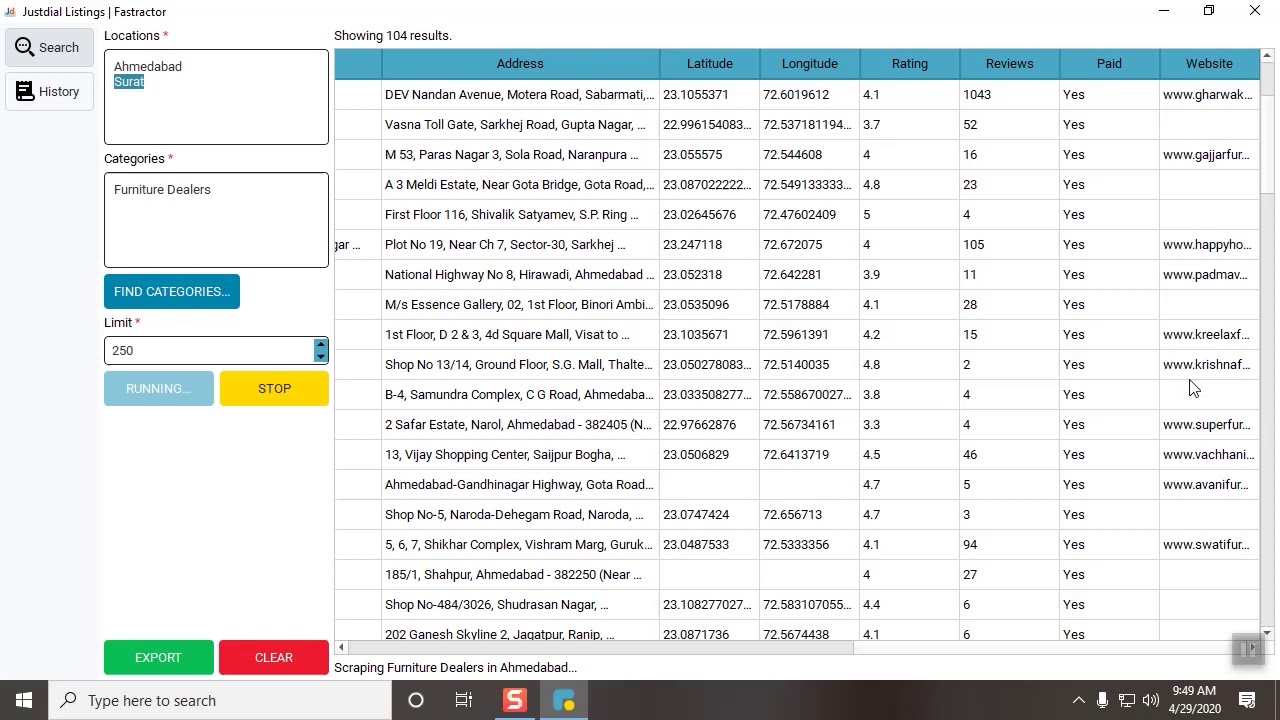The image size is (1280, 720).
Task: Click the Categories text area
Action: (216, 220)
